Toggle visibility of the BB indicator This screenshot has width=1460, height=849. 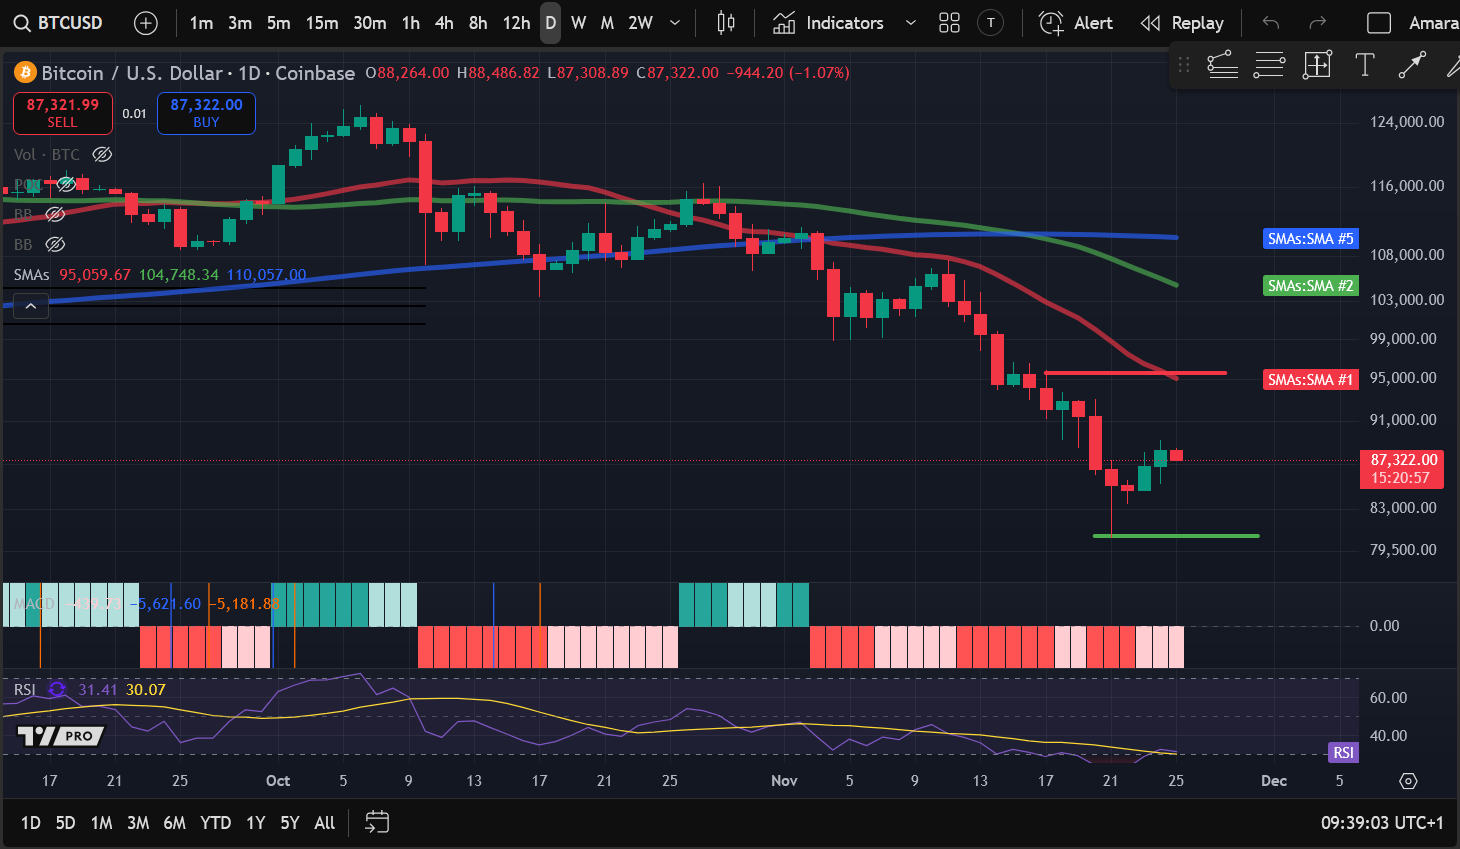pos(55,214)
